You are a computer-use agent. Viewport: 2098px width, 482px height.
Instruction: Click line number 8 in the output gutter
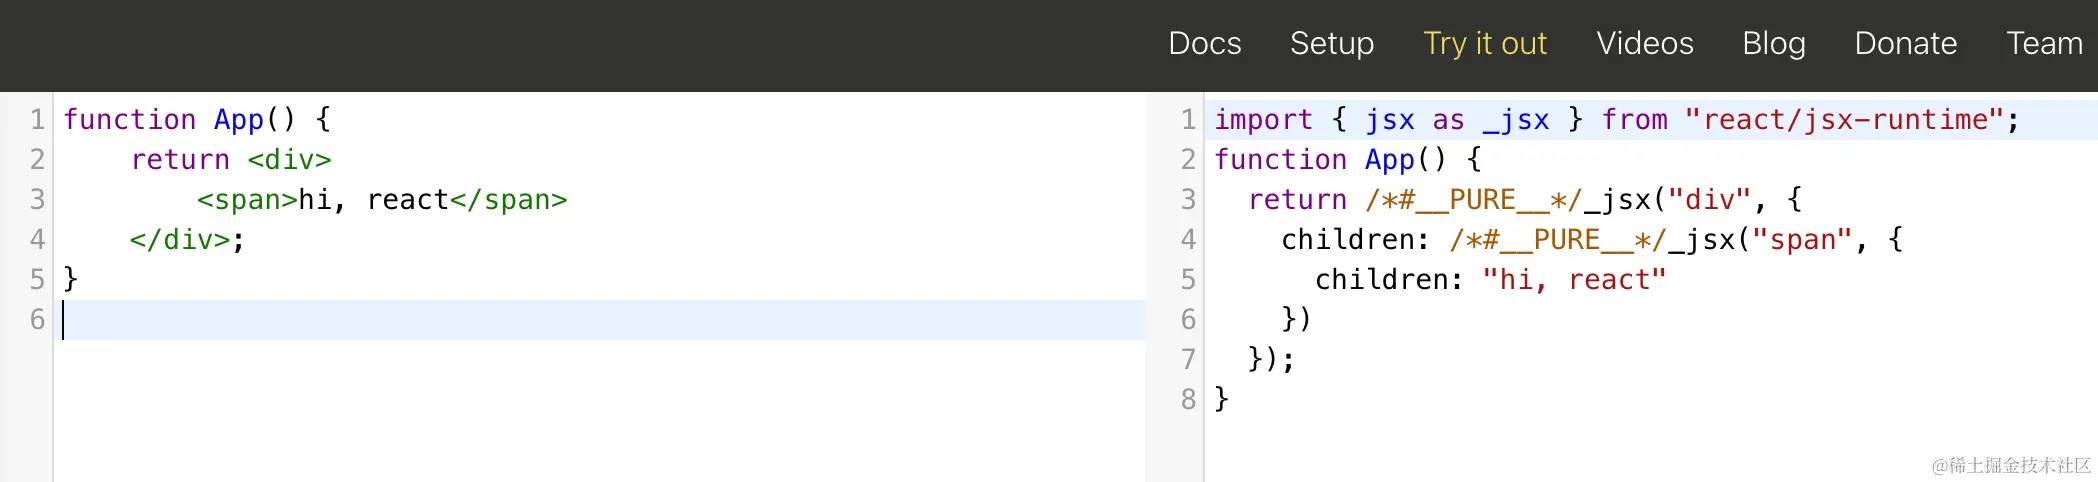coord(1188,399)
